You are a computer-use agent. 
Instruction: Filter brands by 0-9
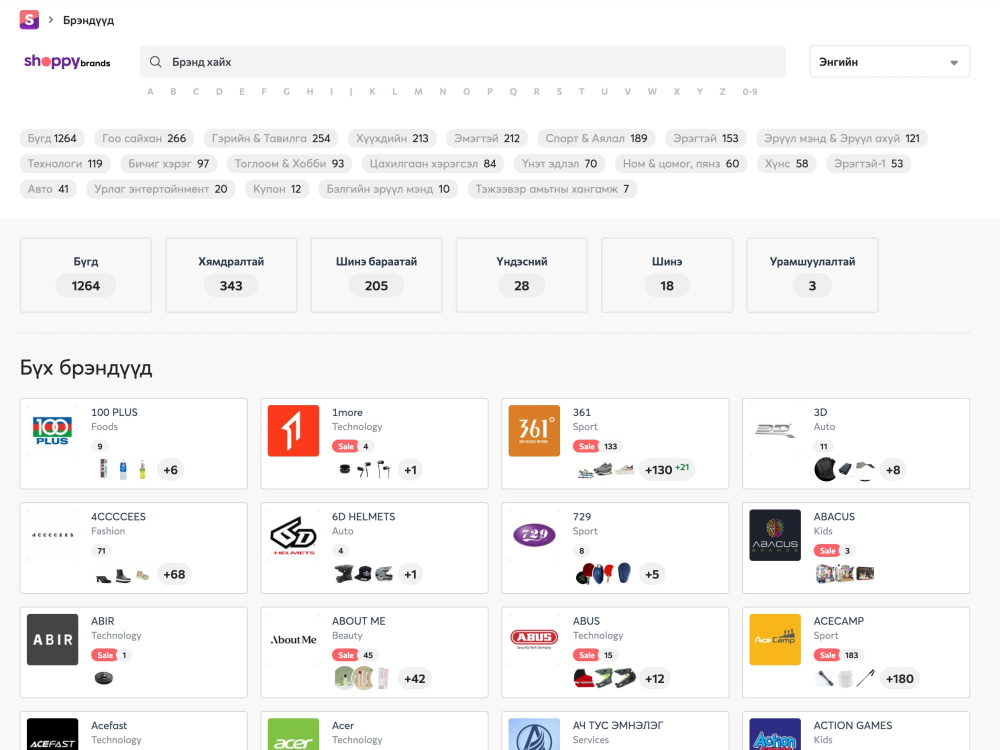(x=750, y=92)
